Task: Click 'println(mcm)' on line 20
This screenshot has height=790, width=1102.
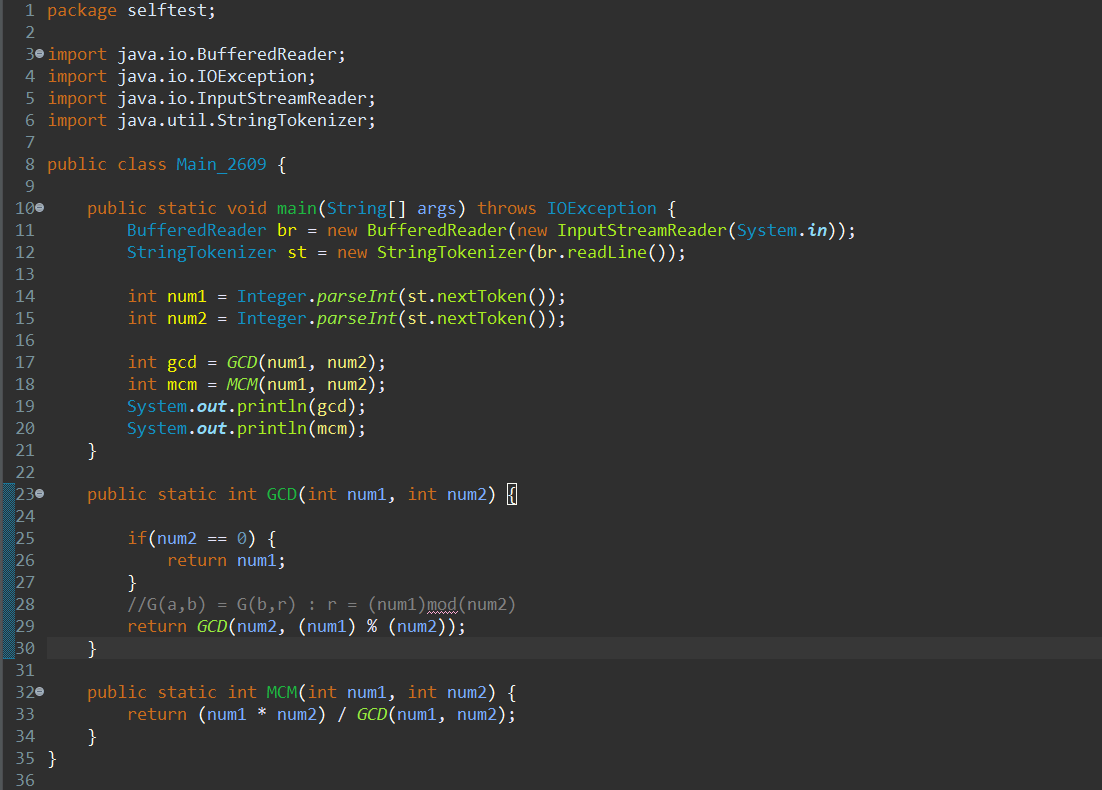Action: pyautogui.click(x=297, y=428)
